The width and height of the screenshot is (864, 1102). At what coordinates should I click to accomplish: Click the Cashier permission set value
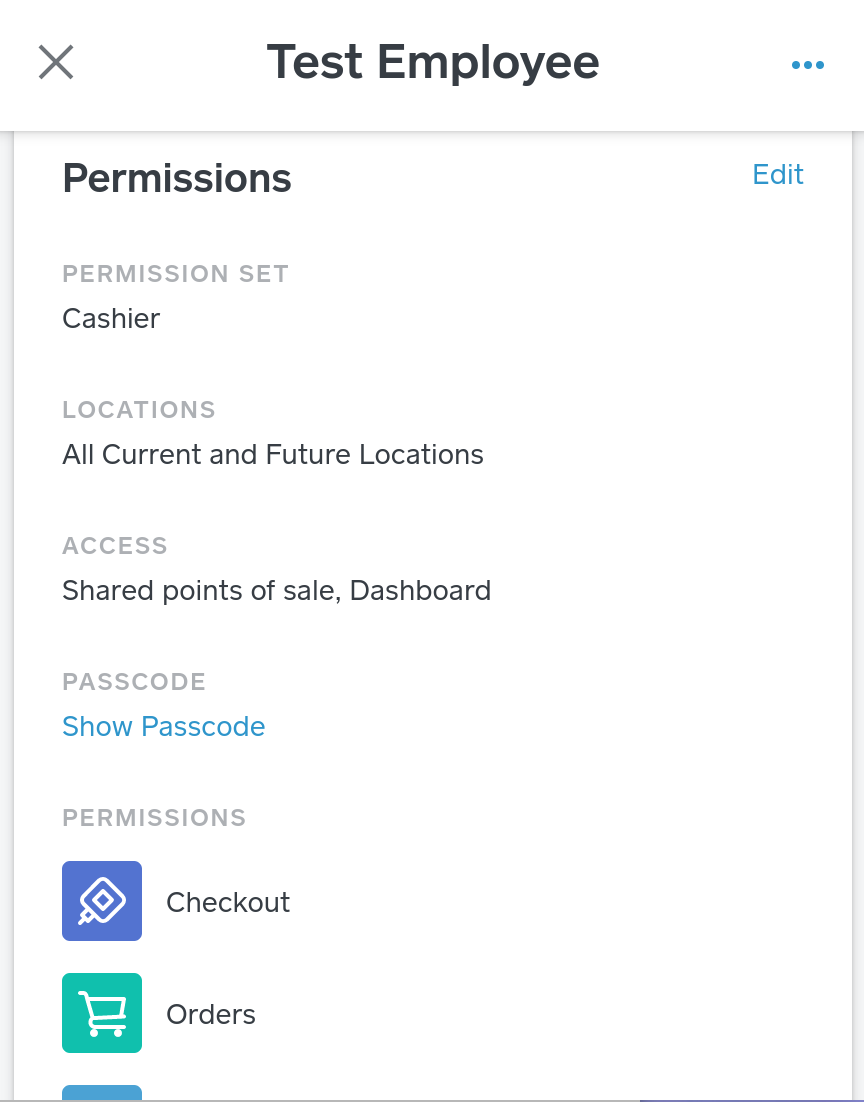coord(111,319)
